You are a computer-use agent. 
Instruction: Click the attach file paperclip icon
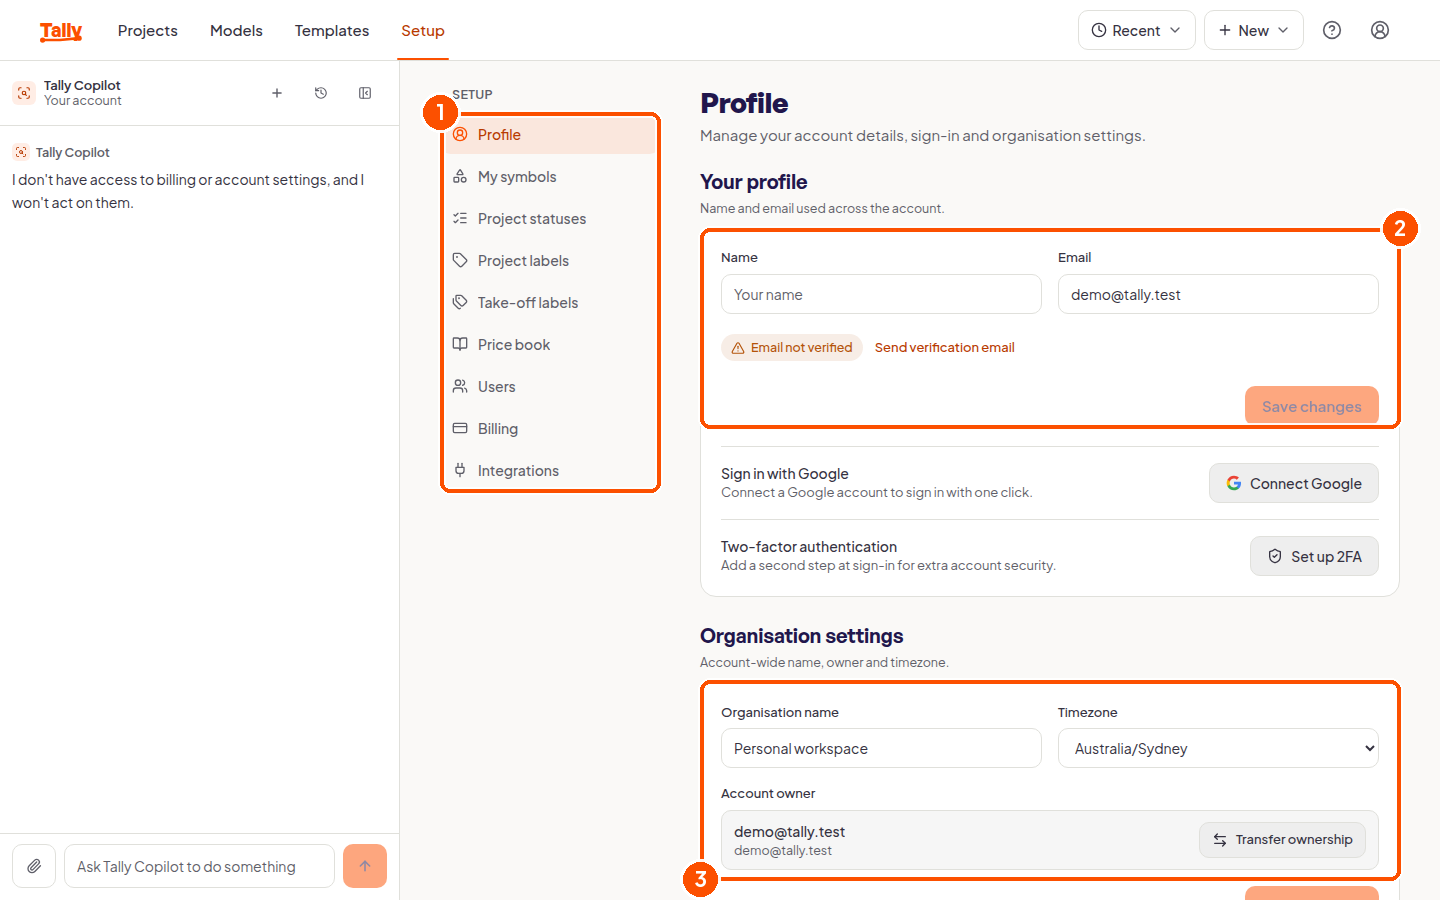[34, 866]
